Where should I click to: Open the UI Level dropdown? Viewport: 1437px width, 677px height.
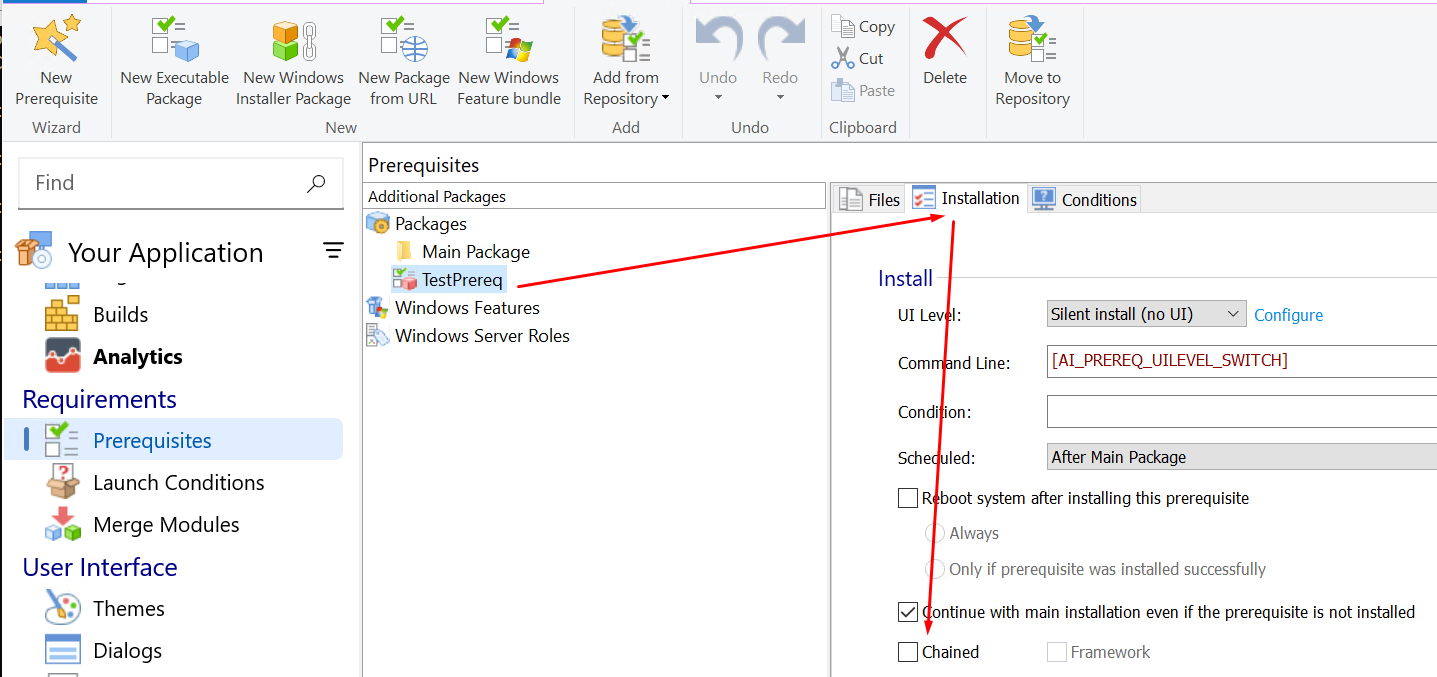coord(1146,314)
